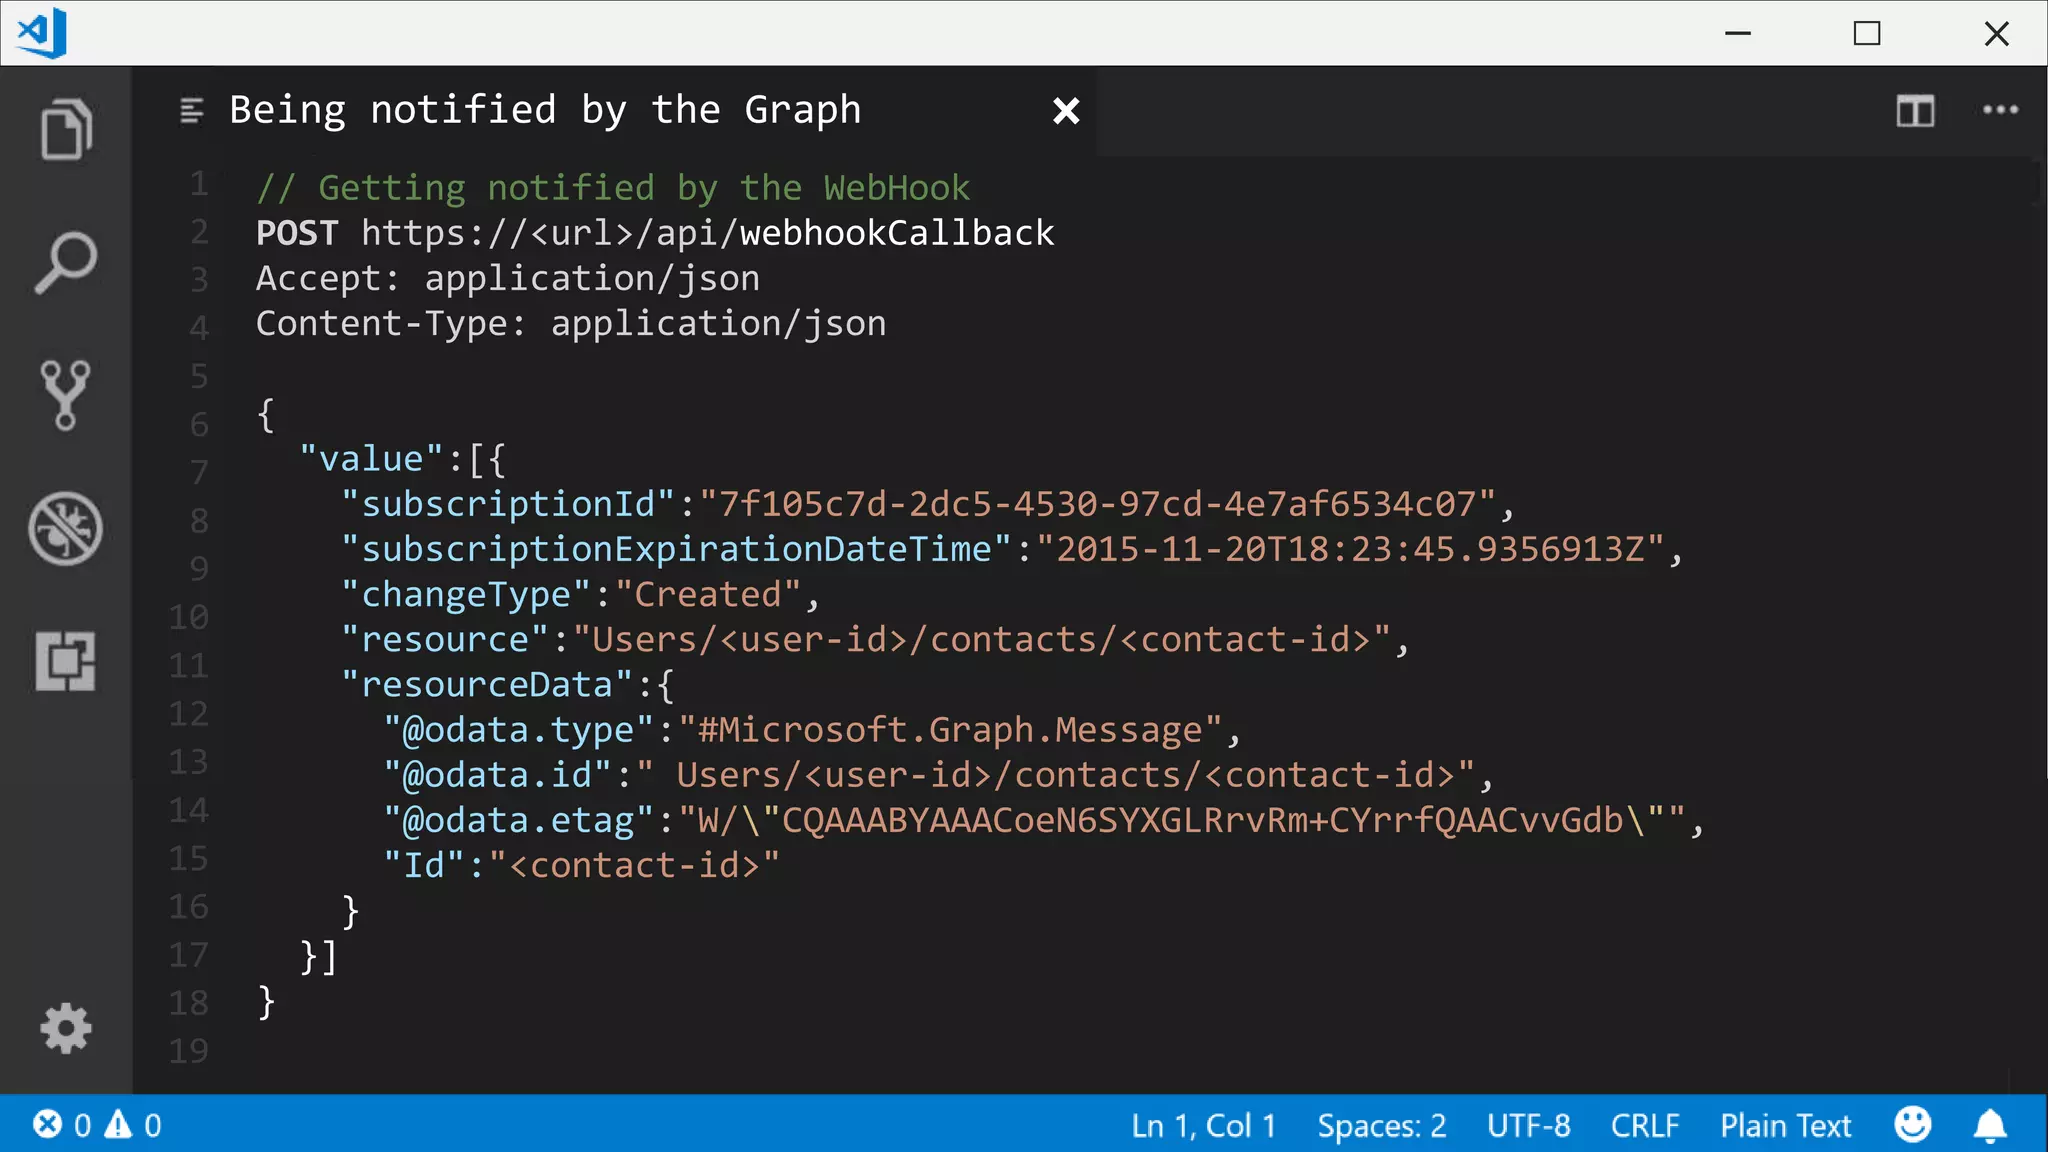
Task: Click the "Created" value
Action: coord(708,595)
